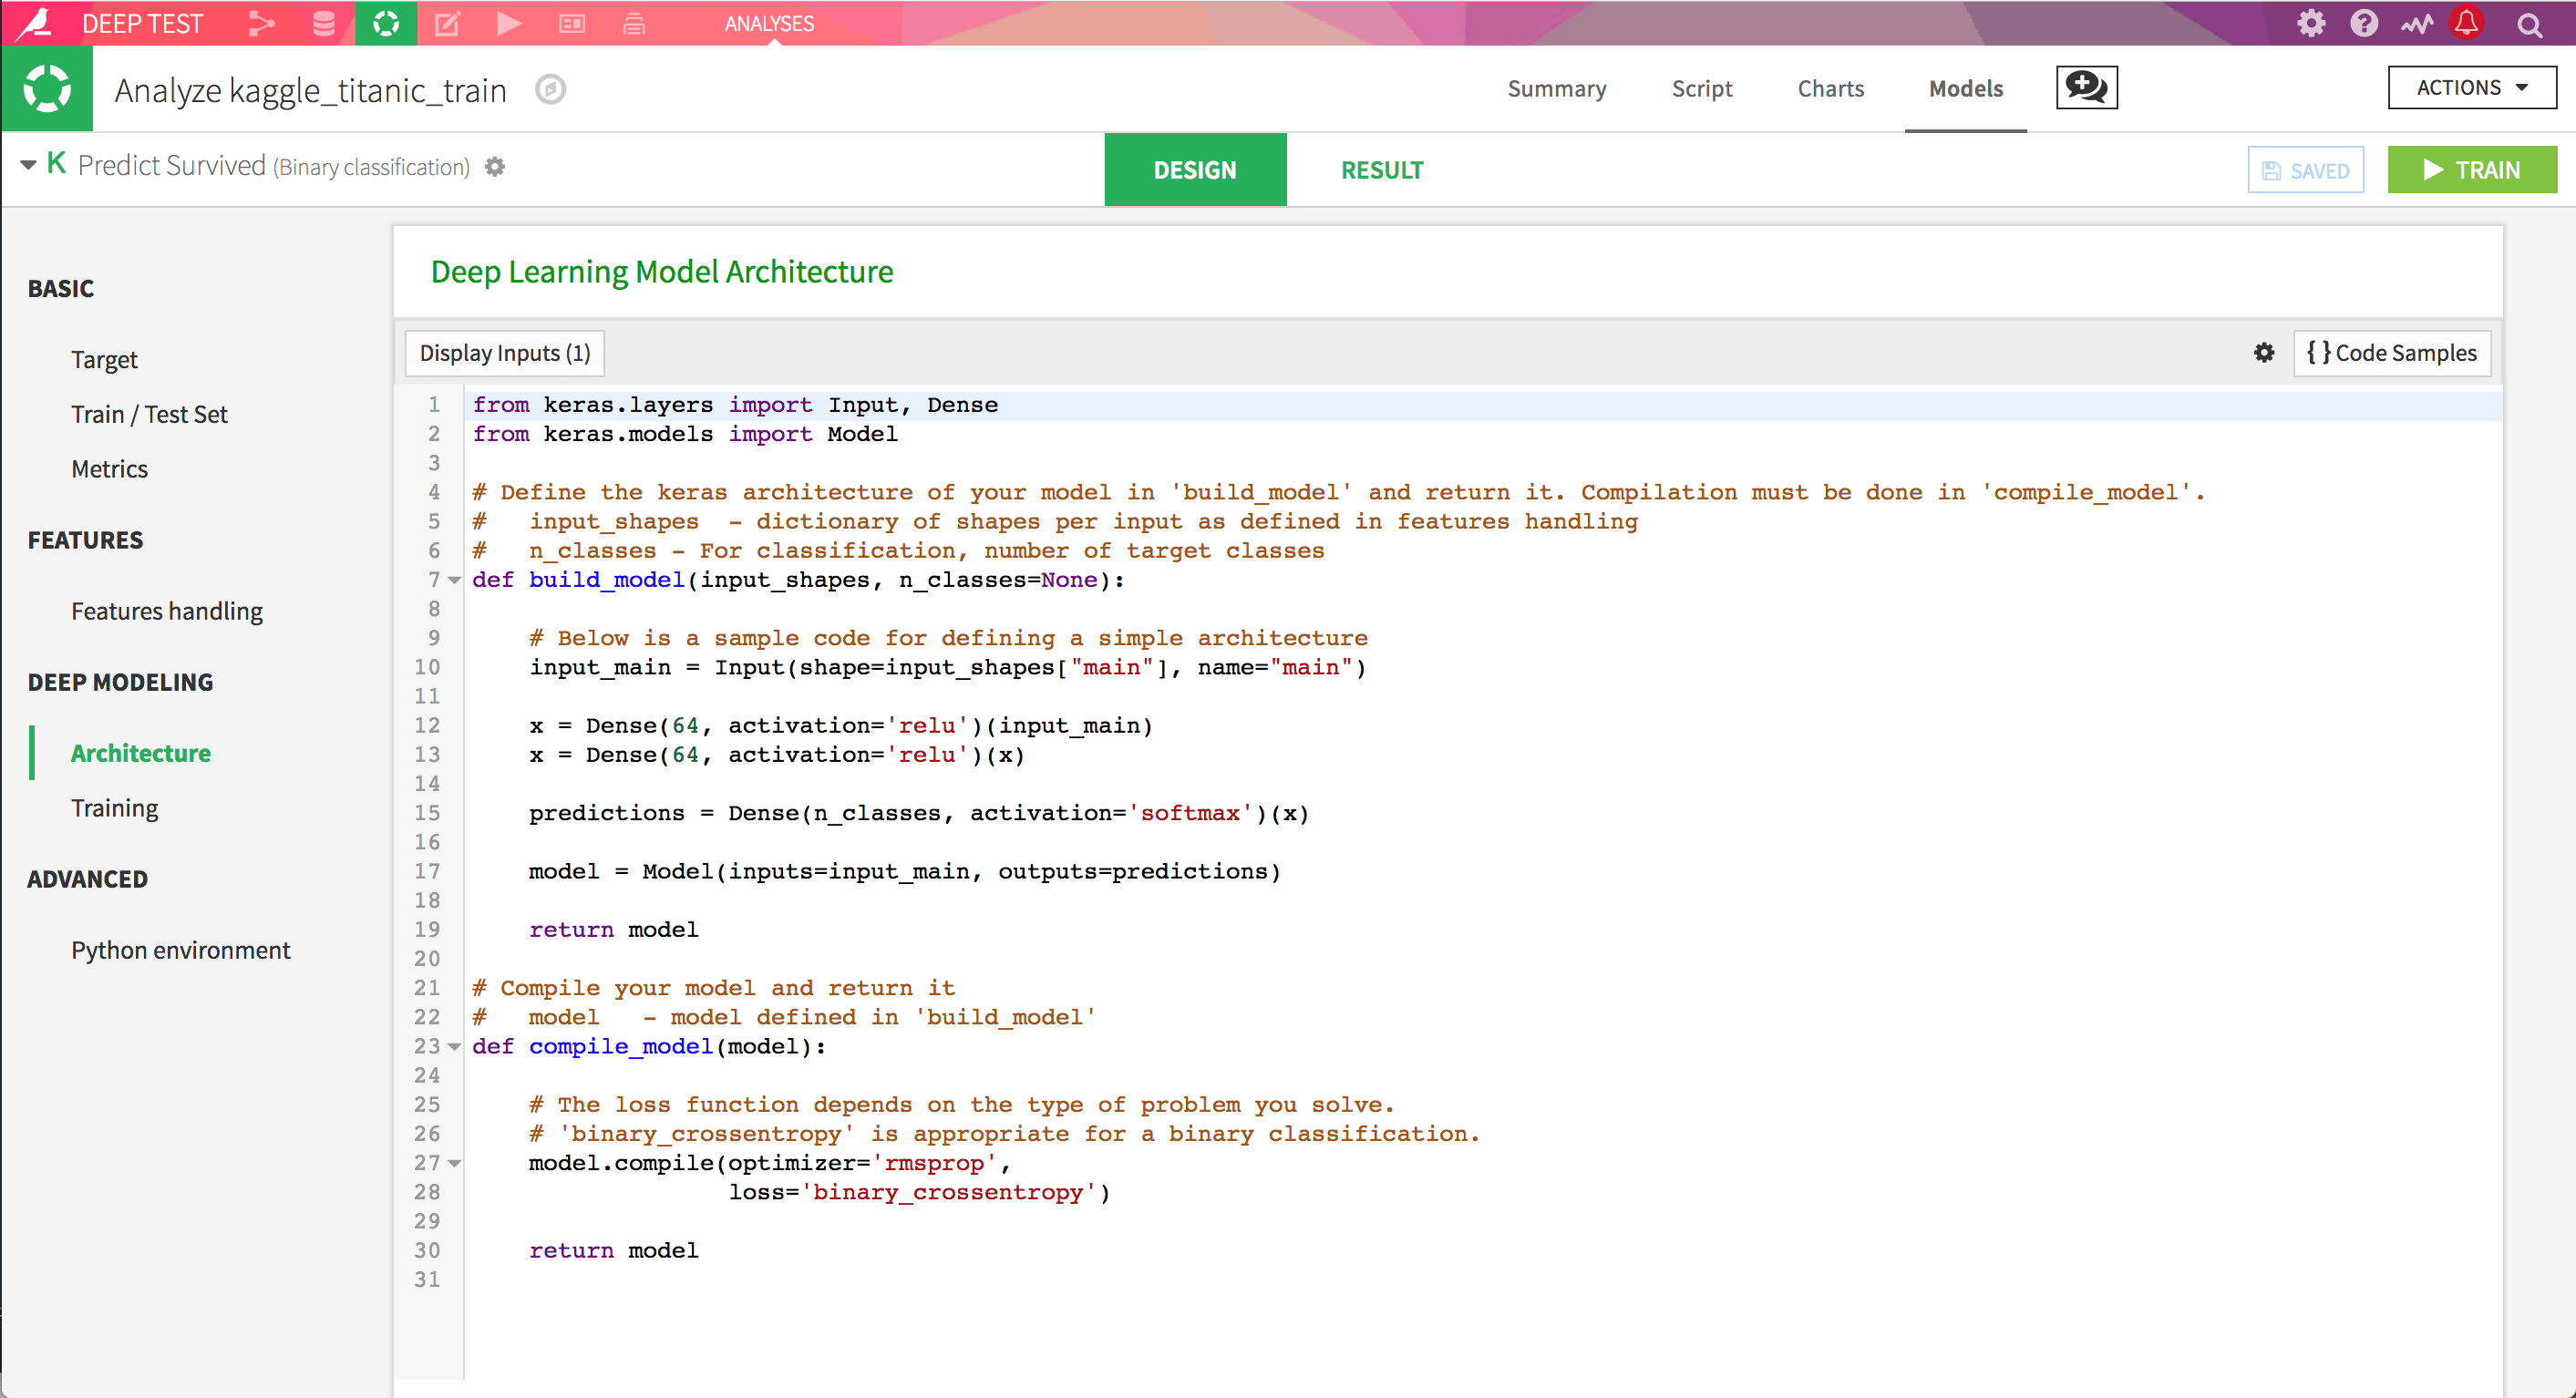Screen dimensions: 2576x1398
Task: Open the Dashboards icon in top bar
Action: point(572,23)
